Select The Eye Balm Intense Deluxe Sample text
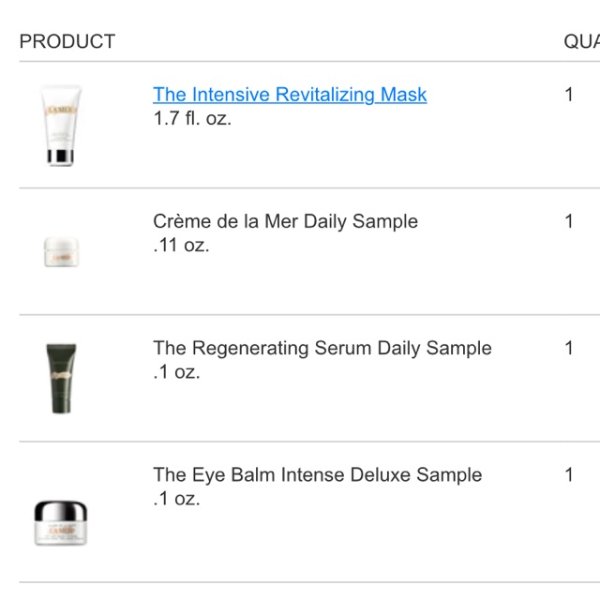 pyautogui.click(x=317, y=475)
